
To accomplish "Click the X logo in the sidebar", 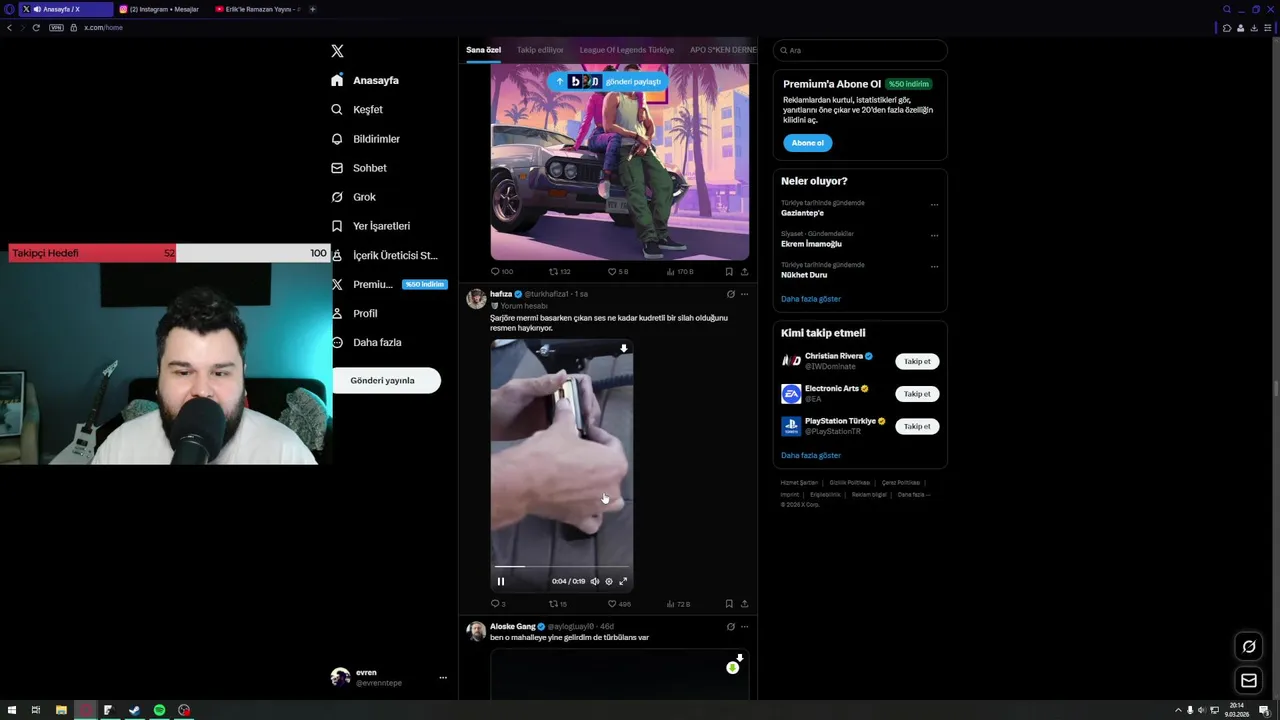I will pyautogui.click(x=337, y=51).
